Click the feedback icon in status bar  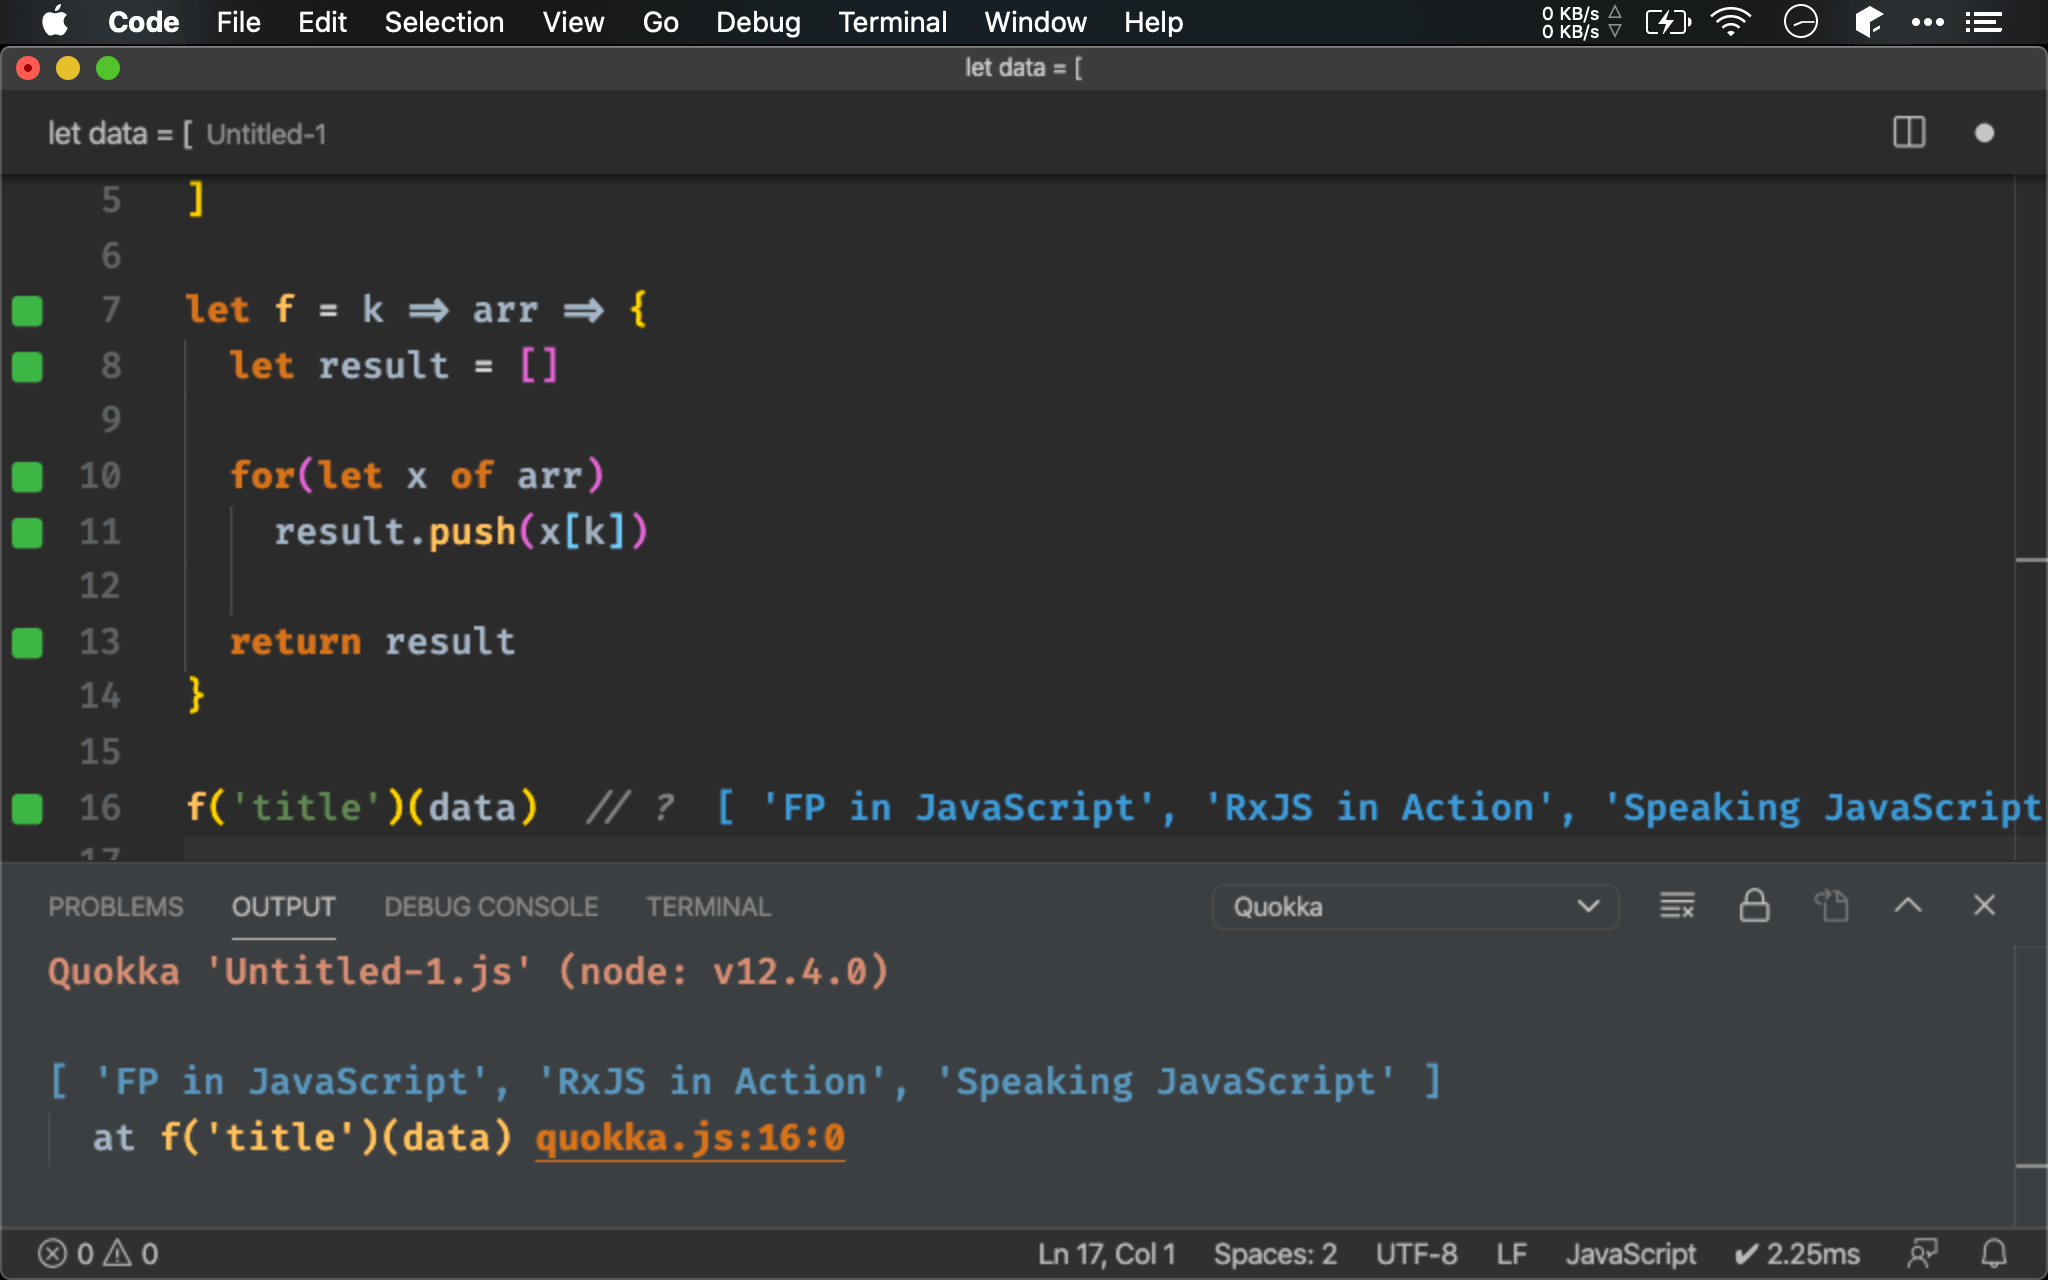pyautogui.click(x=1921, y=1253)
